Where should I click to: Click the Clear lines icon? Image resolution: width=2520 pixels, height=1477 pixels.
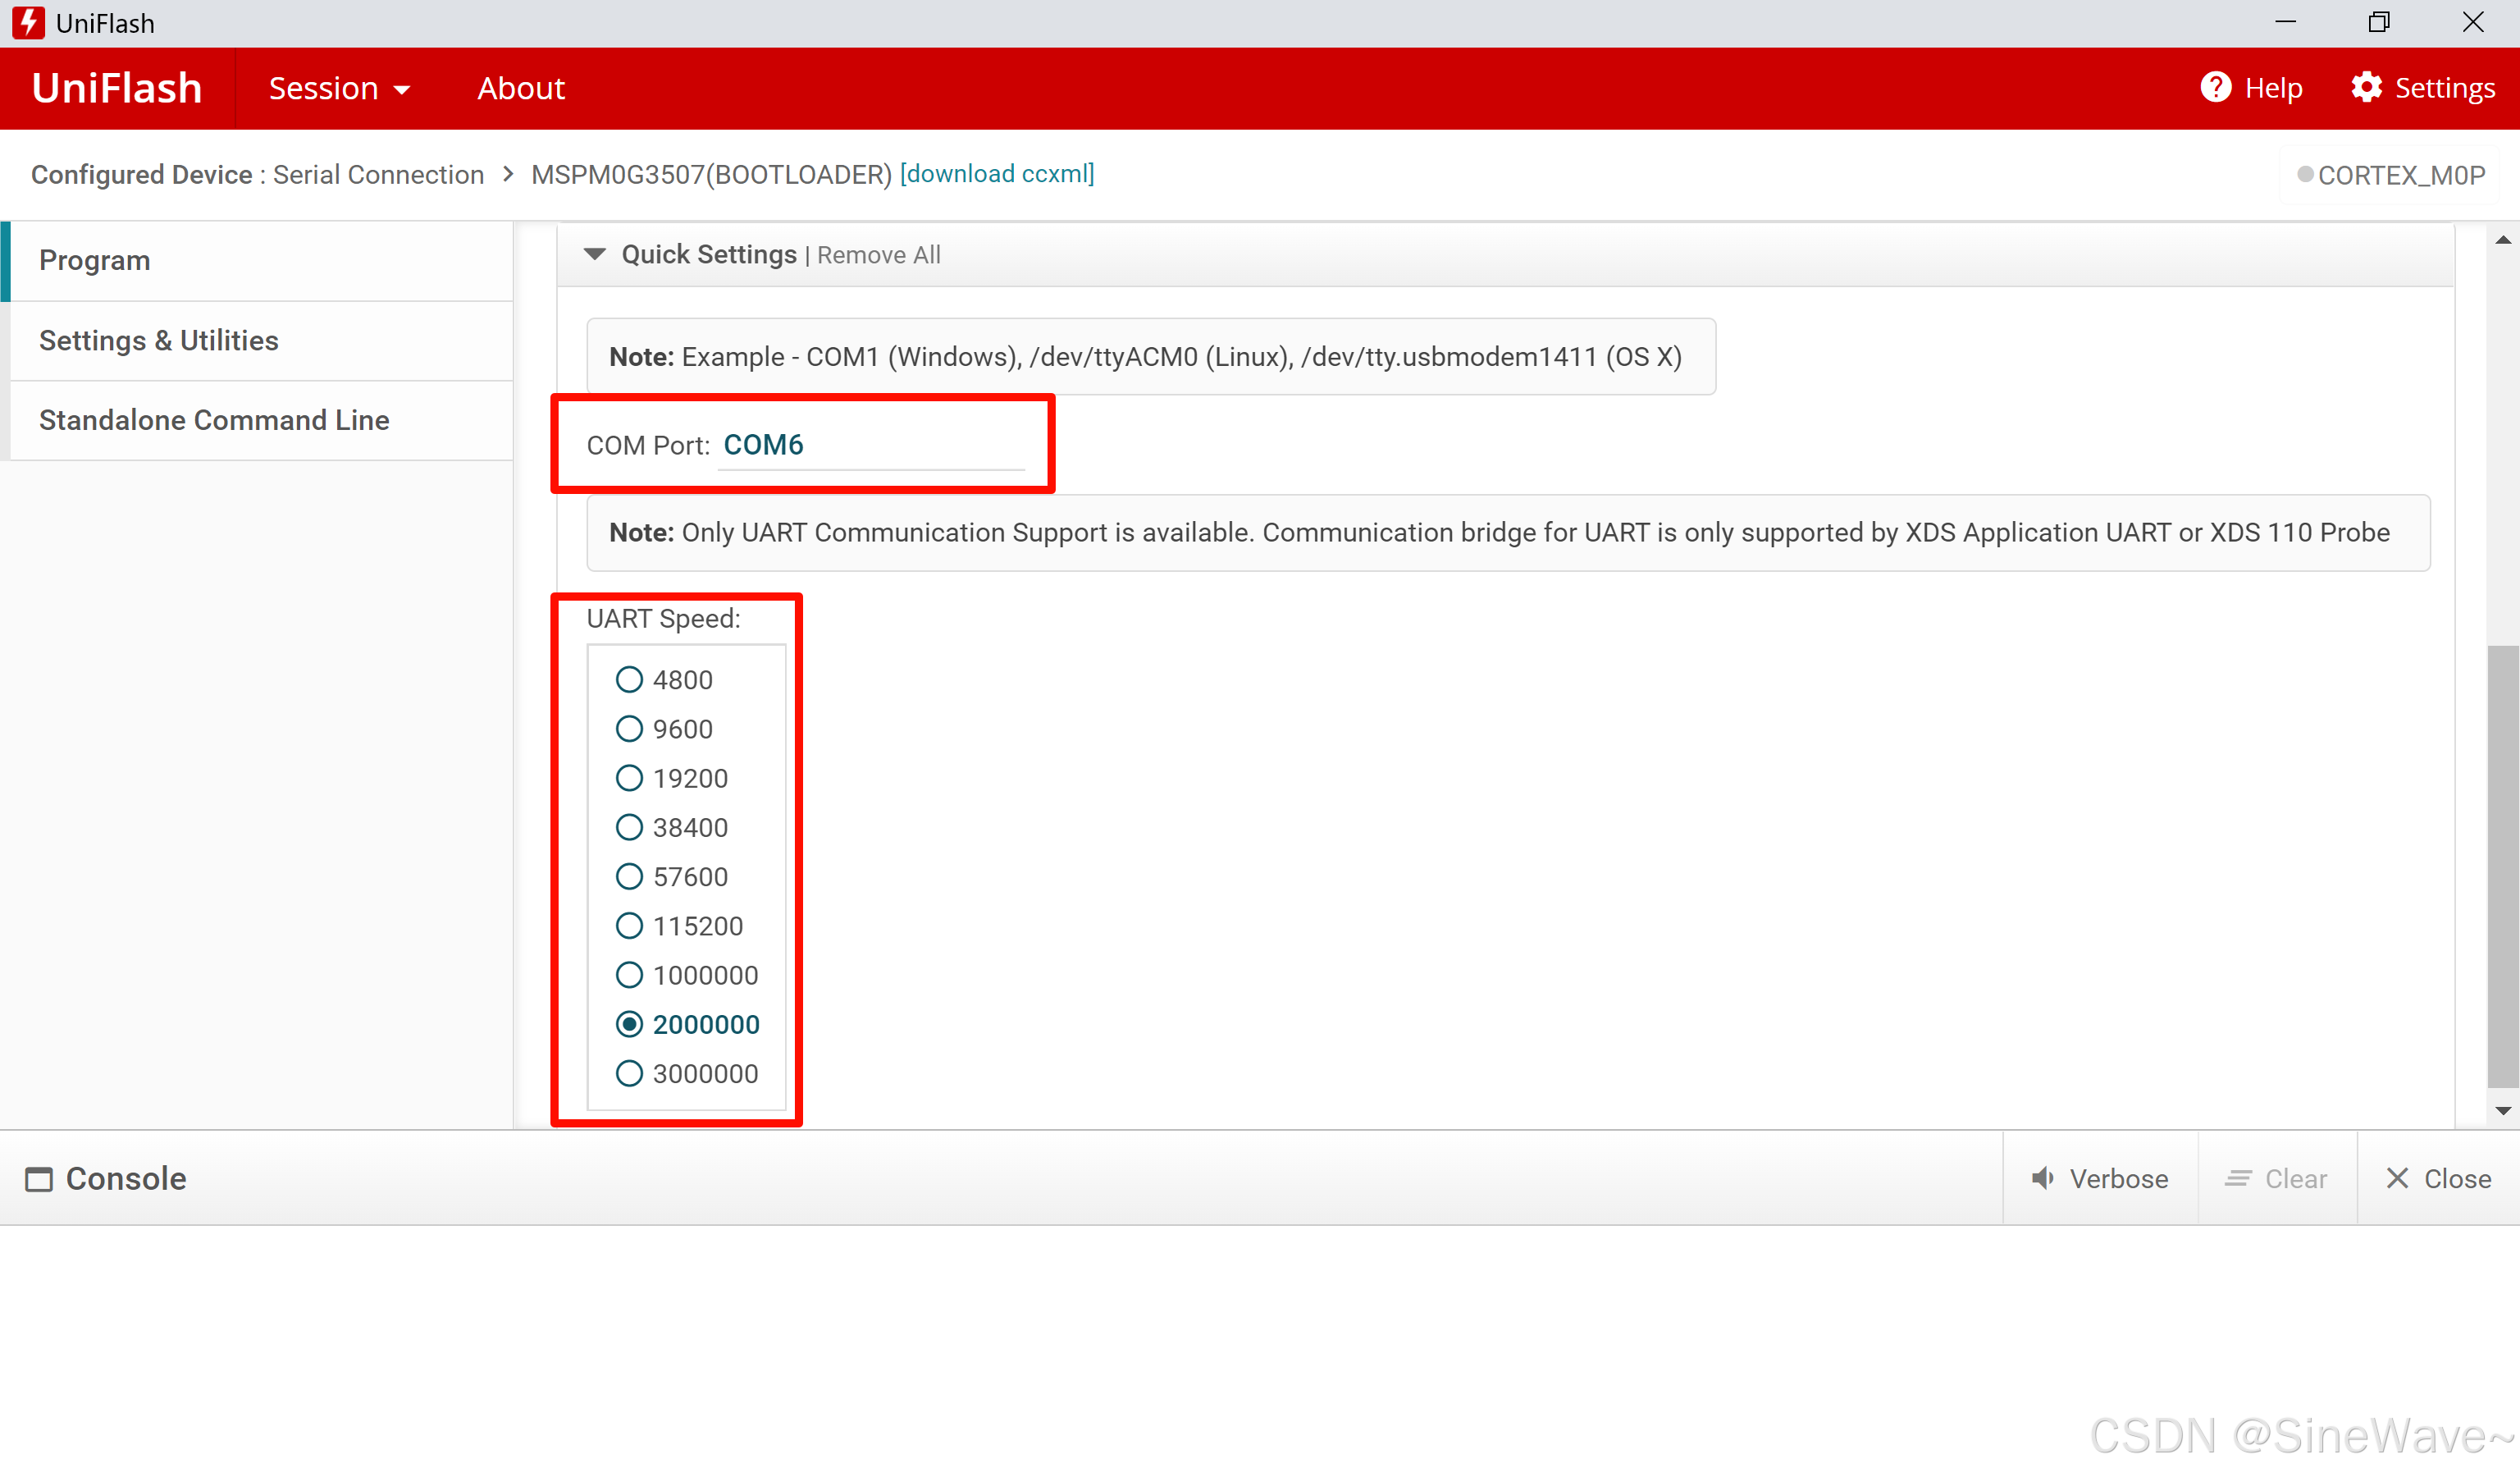point(2238,1178)
